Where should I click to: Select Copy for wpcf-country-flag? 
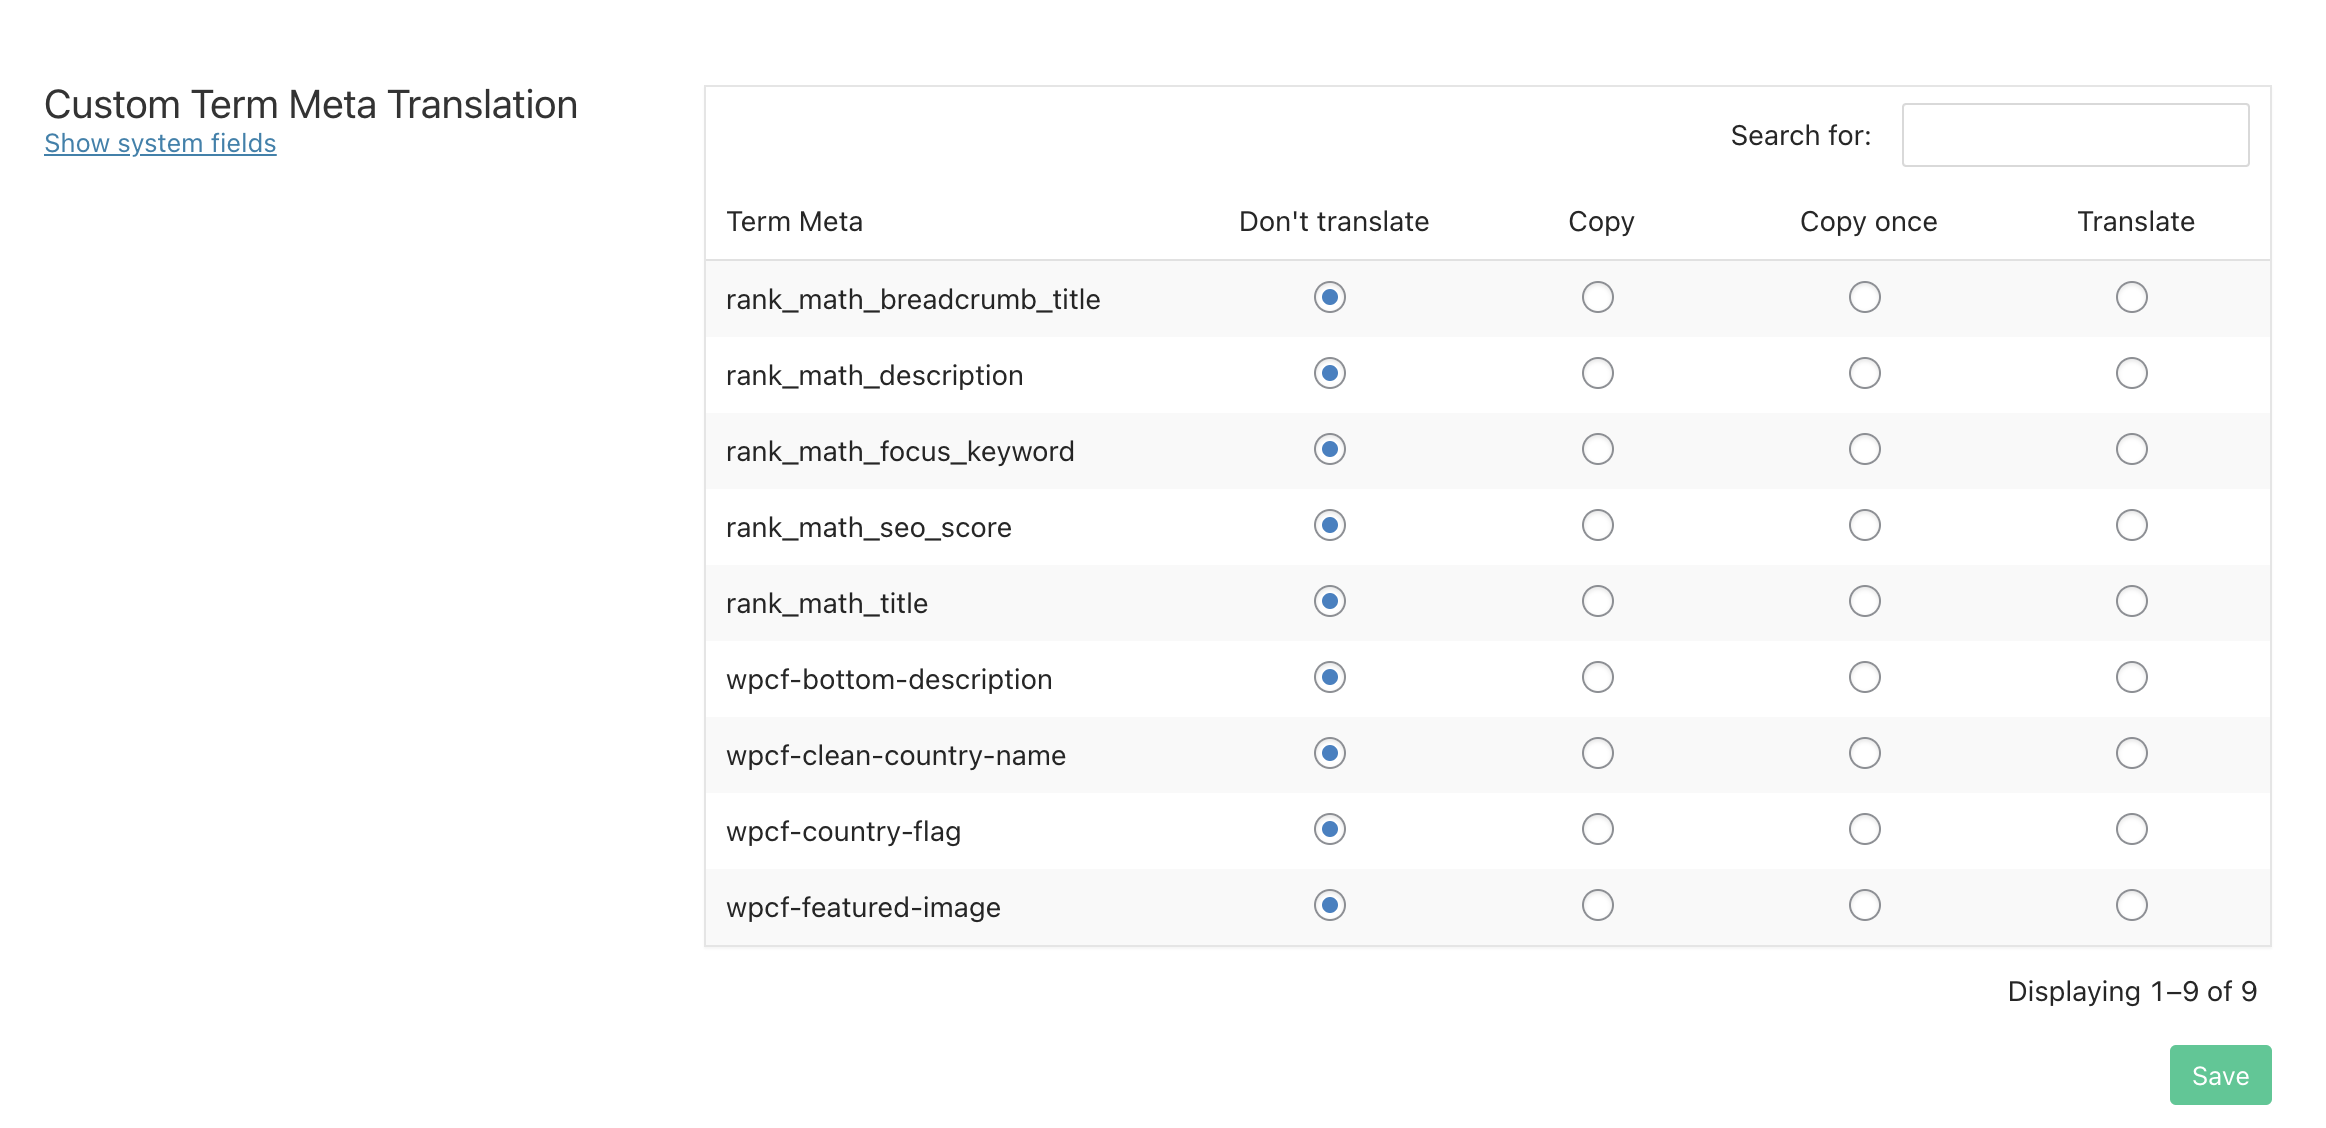1598,829
